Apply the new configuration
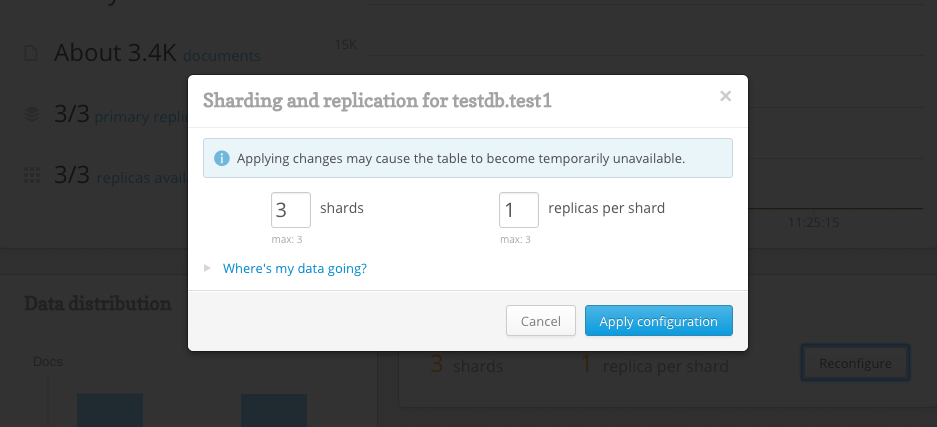The image size is (937, 427). pos(659,321)
